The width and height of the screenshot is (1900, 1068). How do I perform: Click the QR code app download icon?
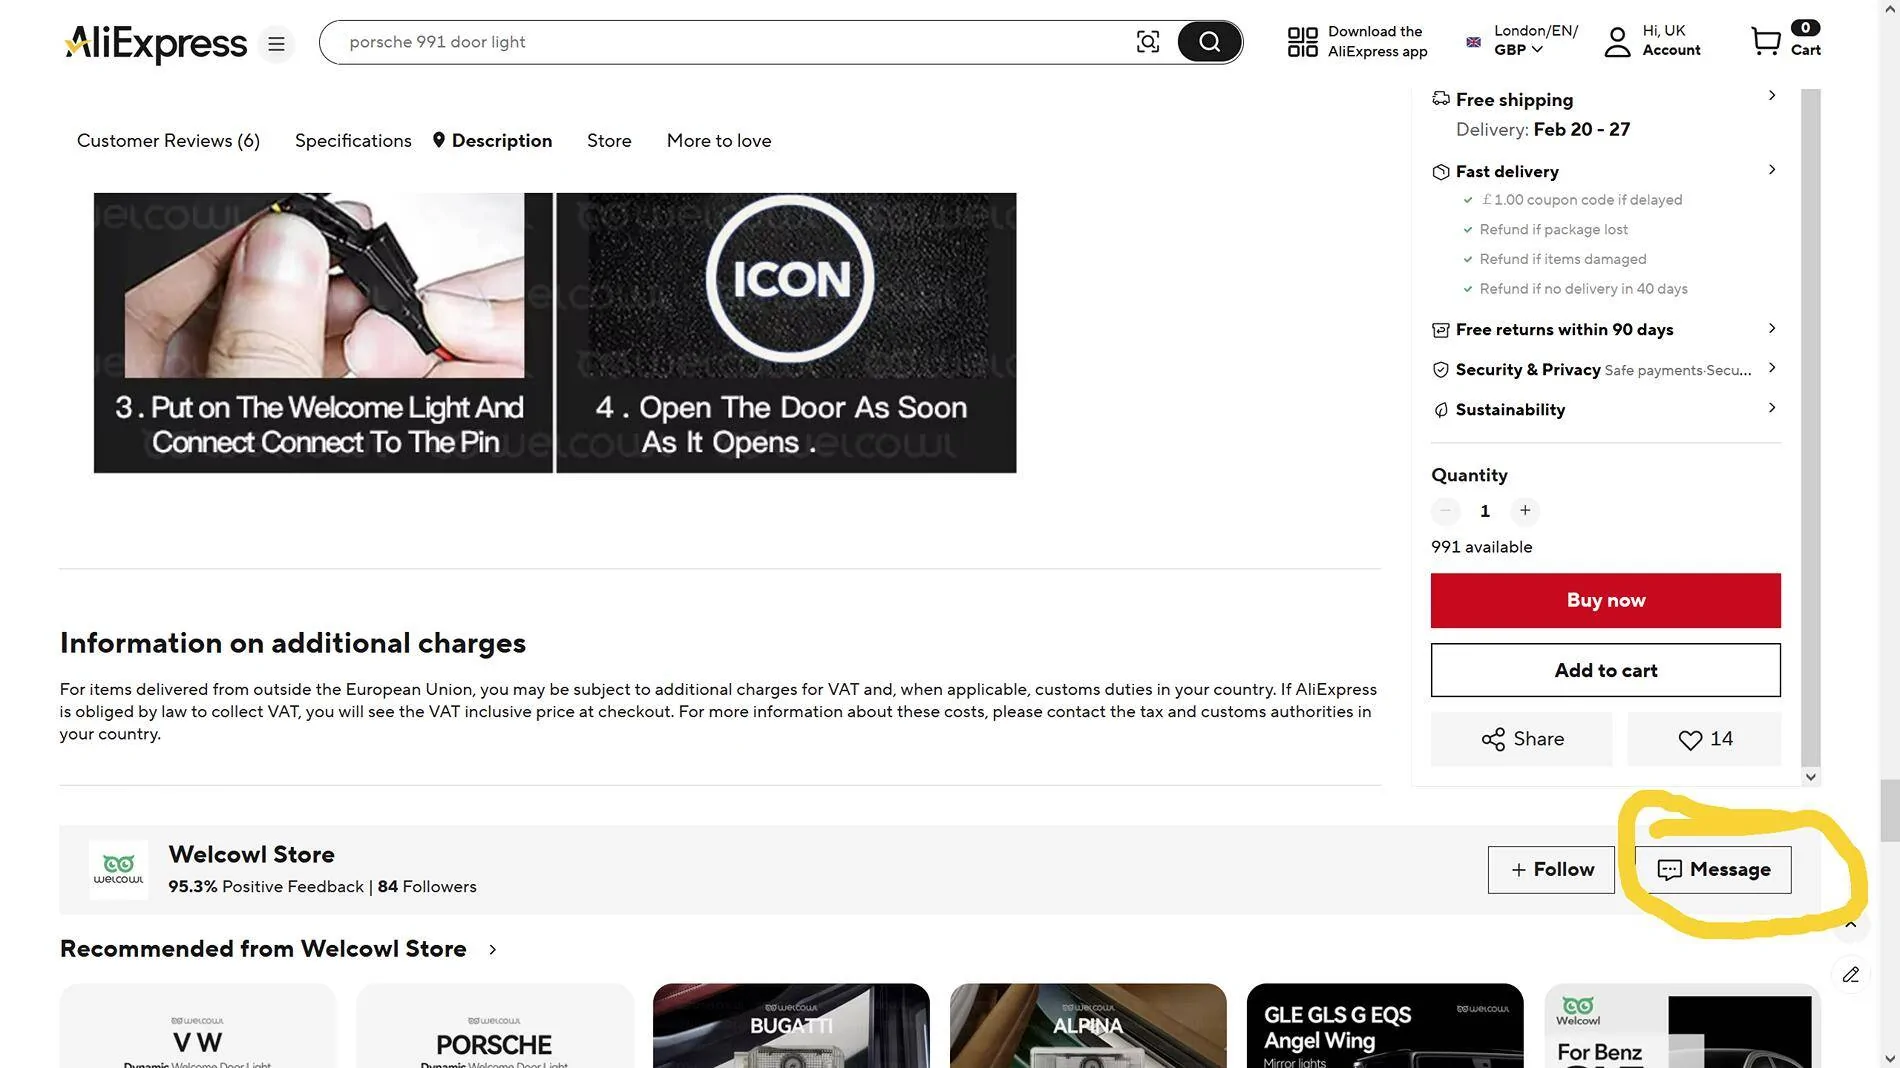[1302, 42]
